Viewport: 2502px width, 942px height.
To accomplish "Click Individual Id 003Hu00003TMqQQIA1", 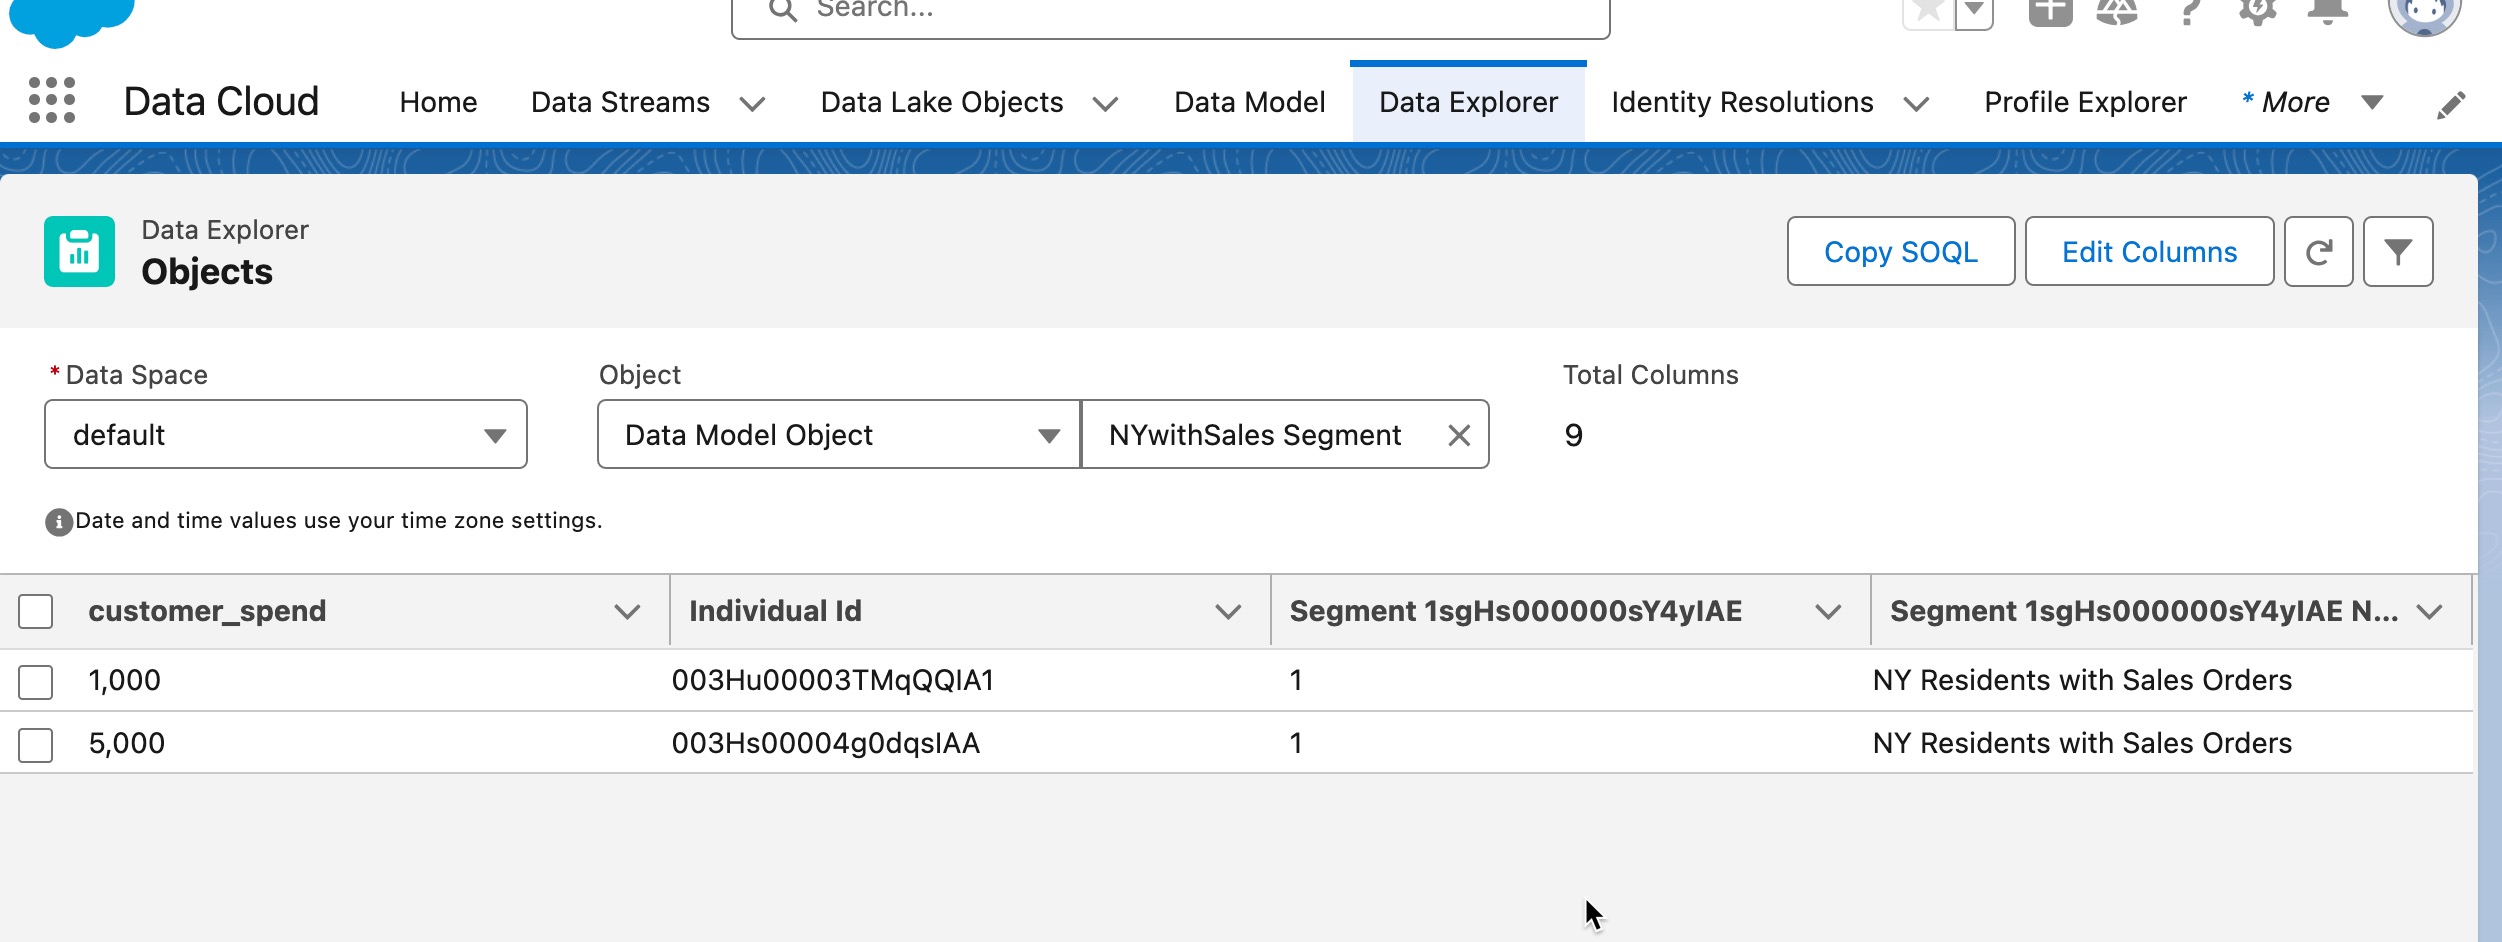I will (x=833, y=680).
